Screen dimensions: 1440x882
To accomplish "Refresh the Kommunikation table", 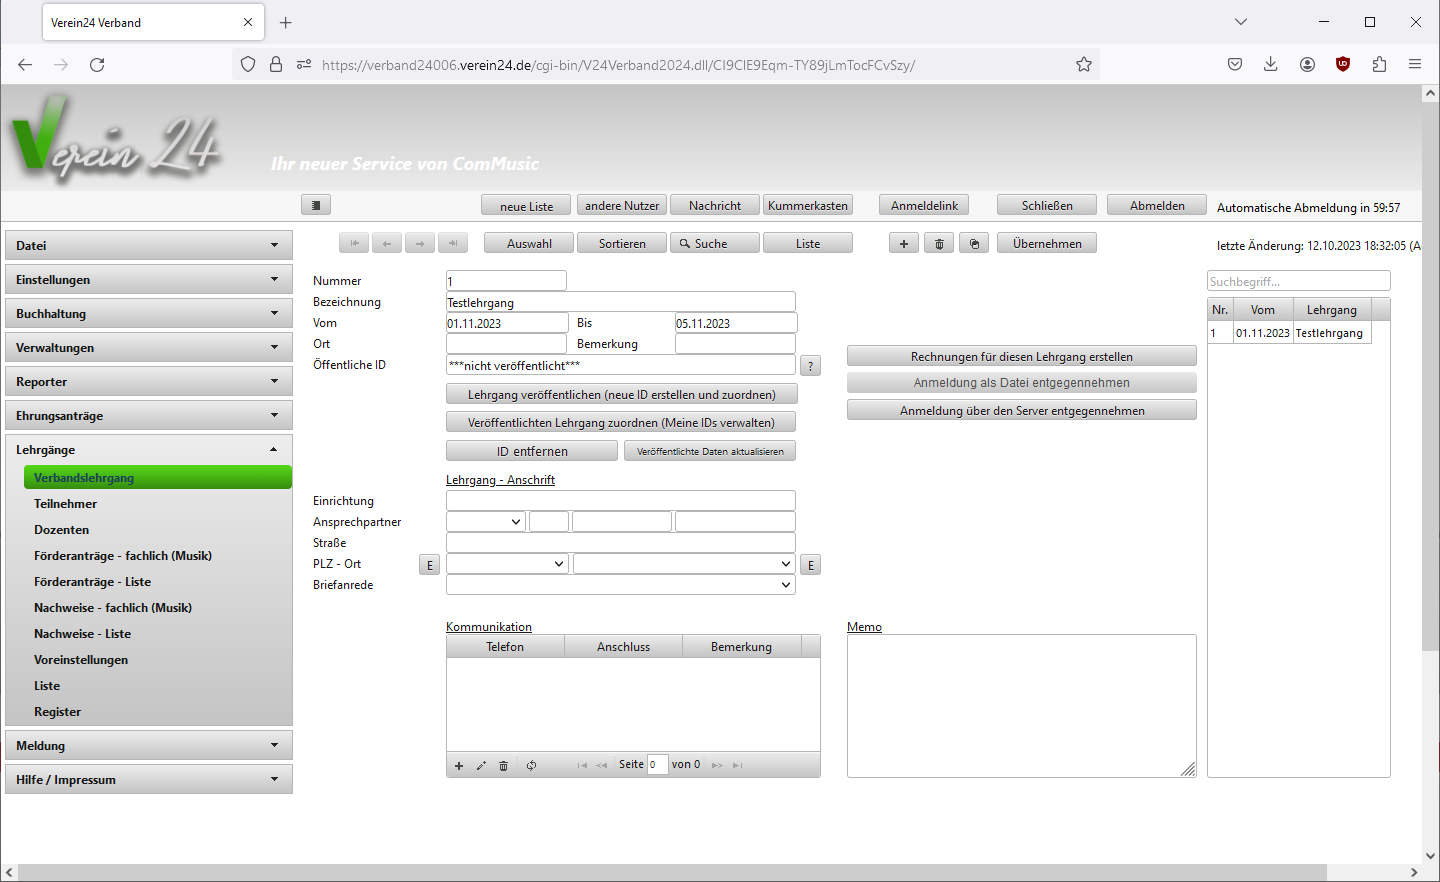I will click(x=531, y=765).
